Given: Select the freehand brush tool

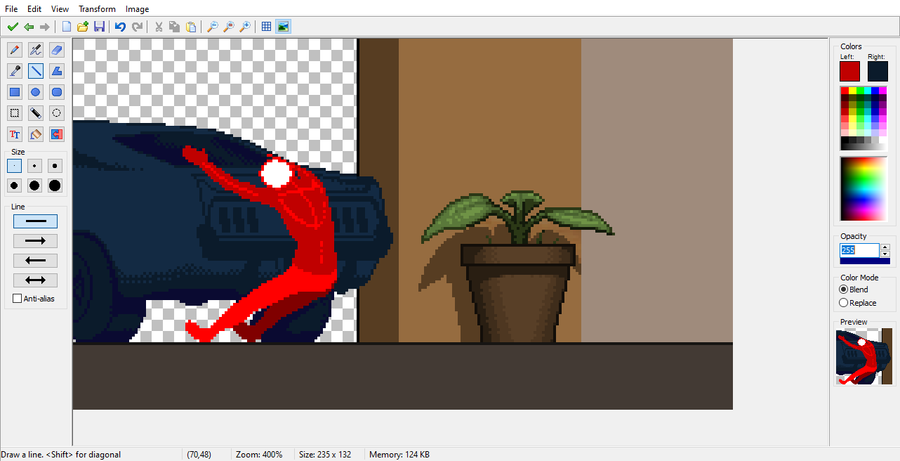Looking at the screenshot, I should pos(36,50).
